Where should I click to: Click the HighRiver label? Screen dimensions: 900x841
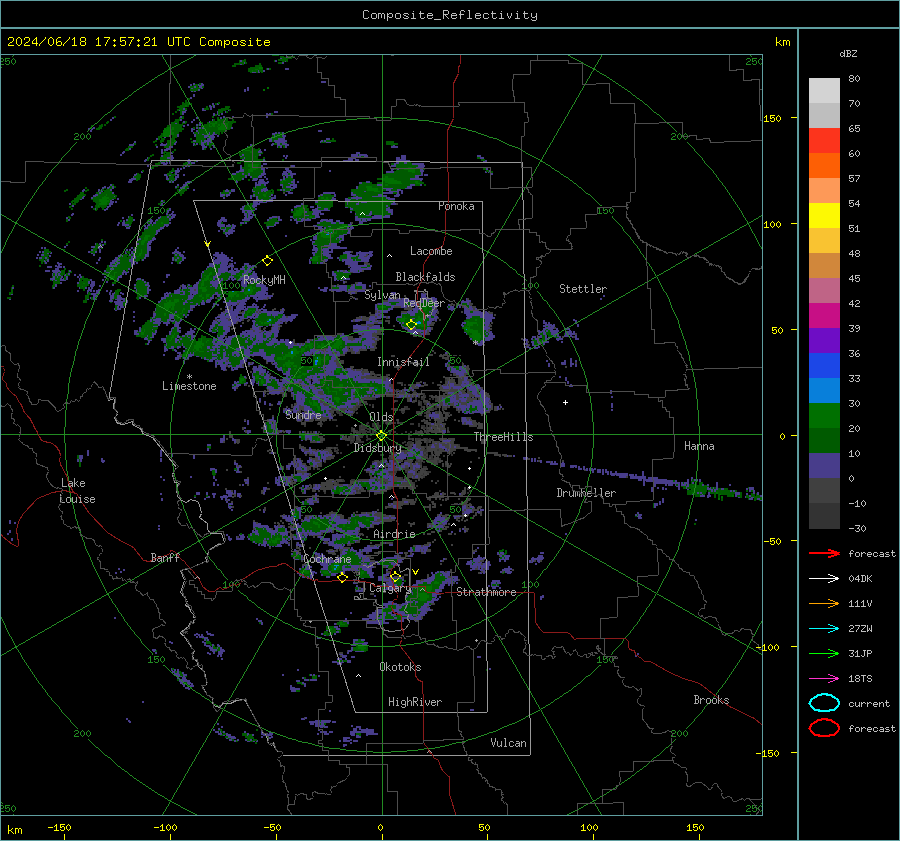pos(415,702)
